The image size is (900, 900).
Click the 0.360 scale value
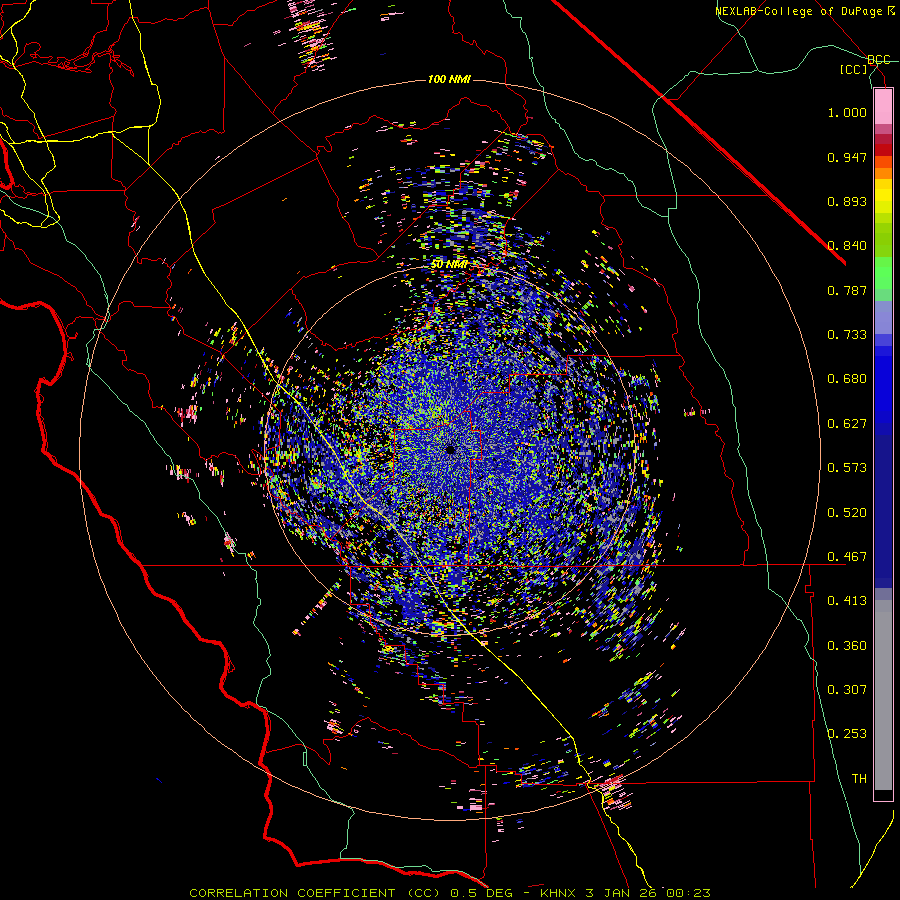click(x=847, y=646)
